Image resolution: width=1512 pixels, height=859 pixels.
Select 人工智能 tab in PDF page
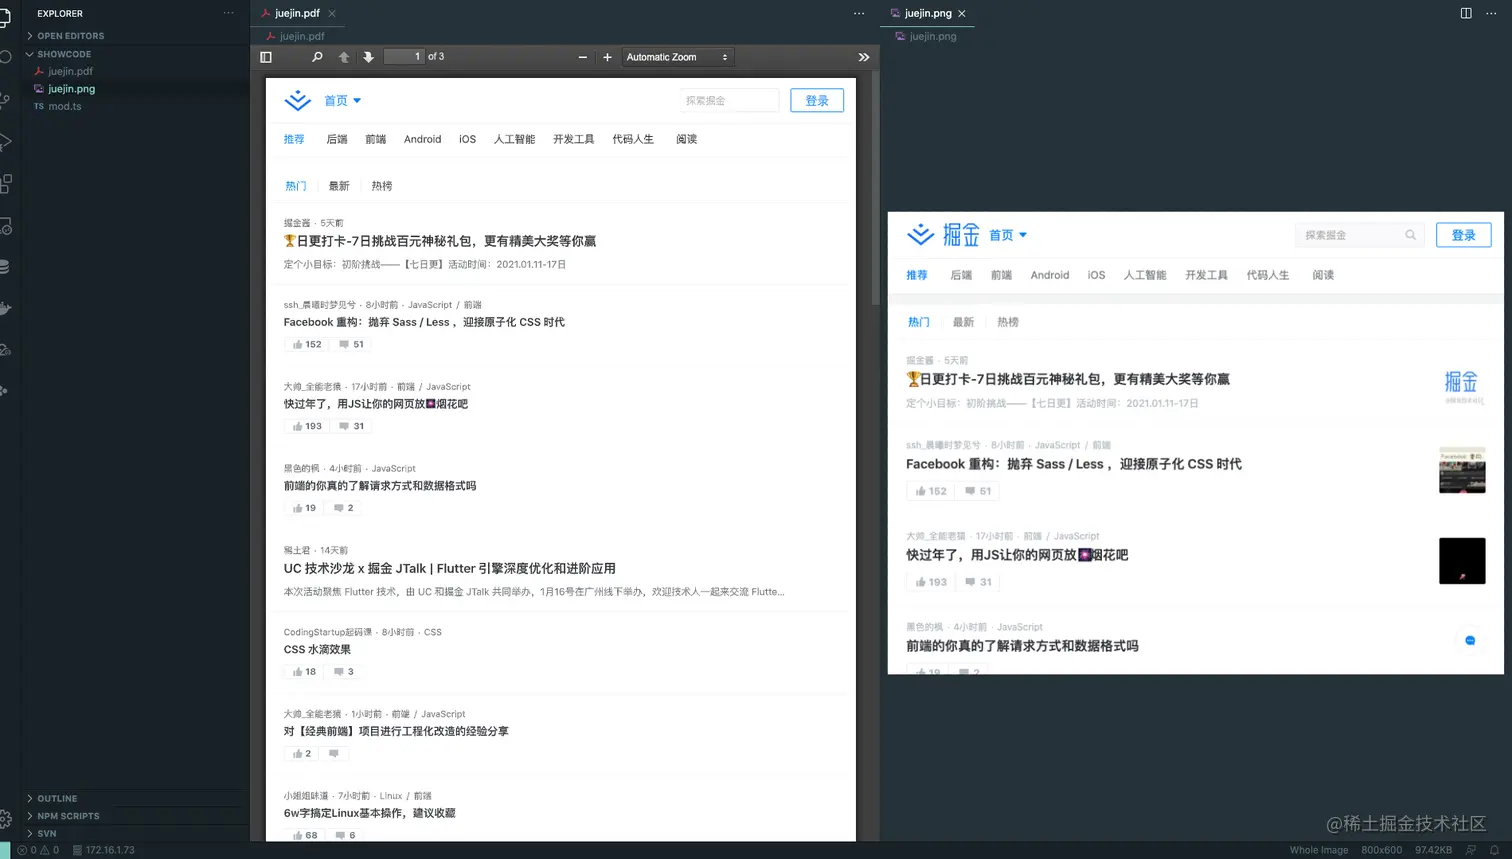coord(514,139)
